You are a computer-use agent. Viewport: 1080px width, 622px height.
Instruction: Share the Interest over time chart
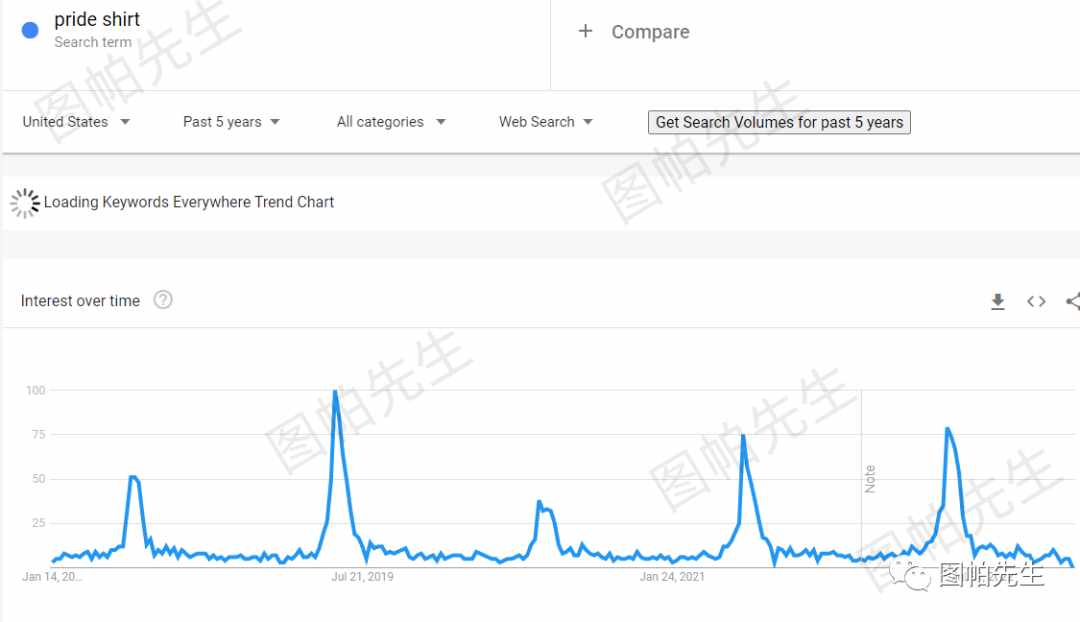(1073, 301)
